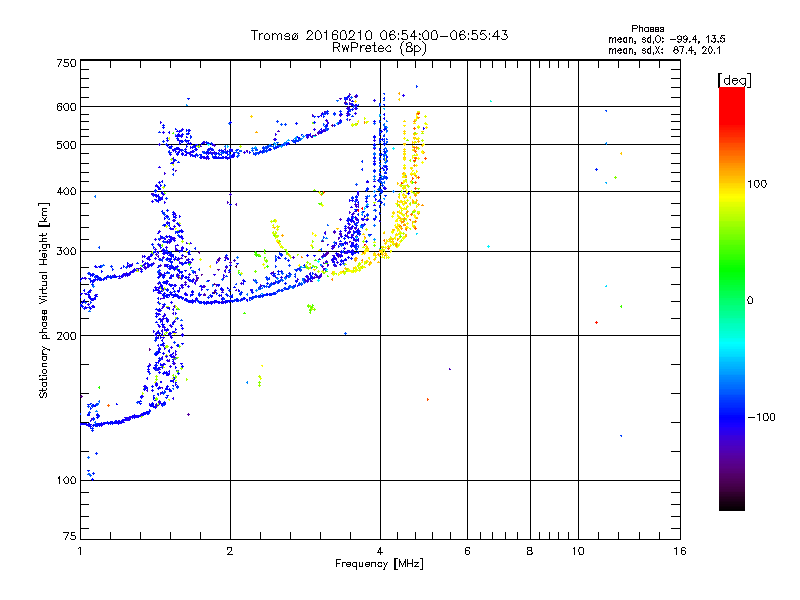Click the y-axis tick label '500'
The height and width of the screenshot is (600, 800).
pos(66,145)
